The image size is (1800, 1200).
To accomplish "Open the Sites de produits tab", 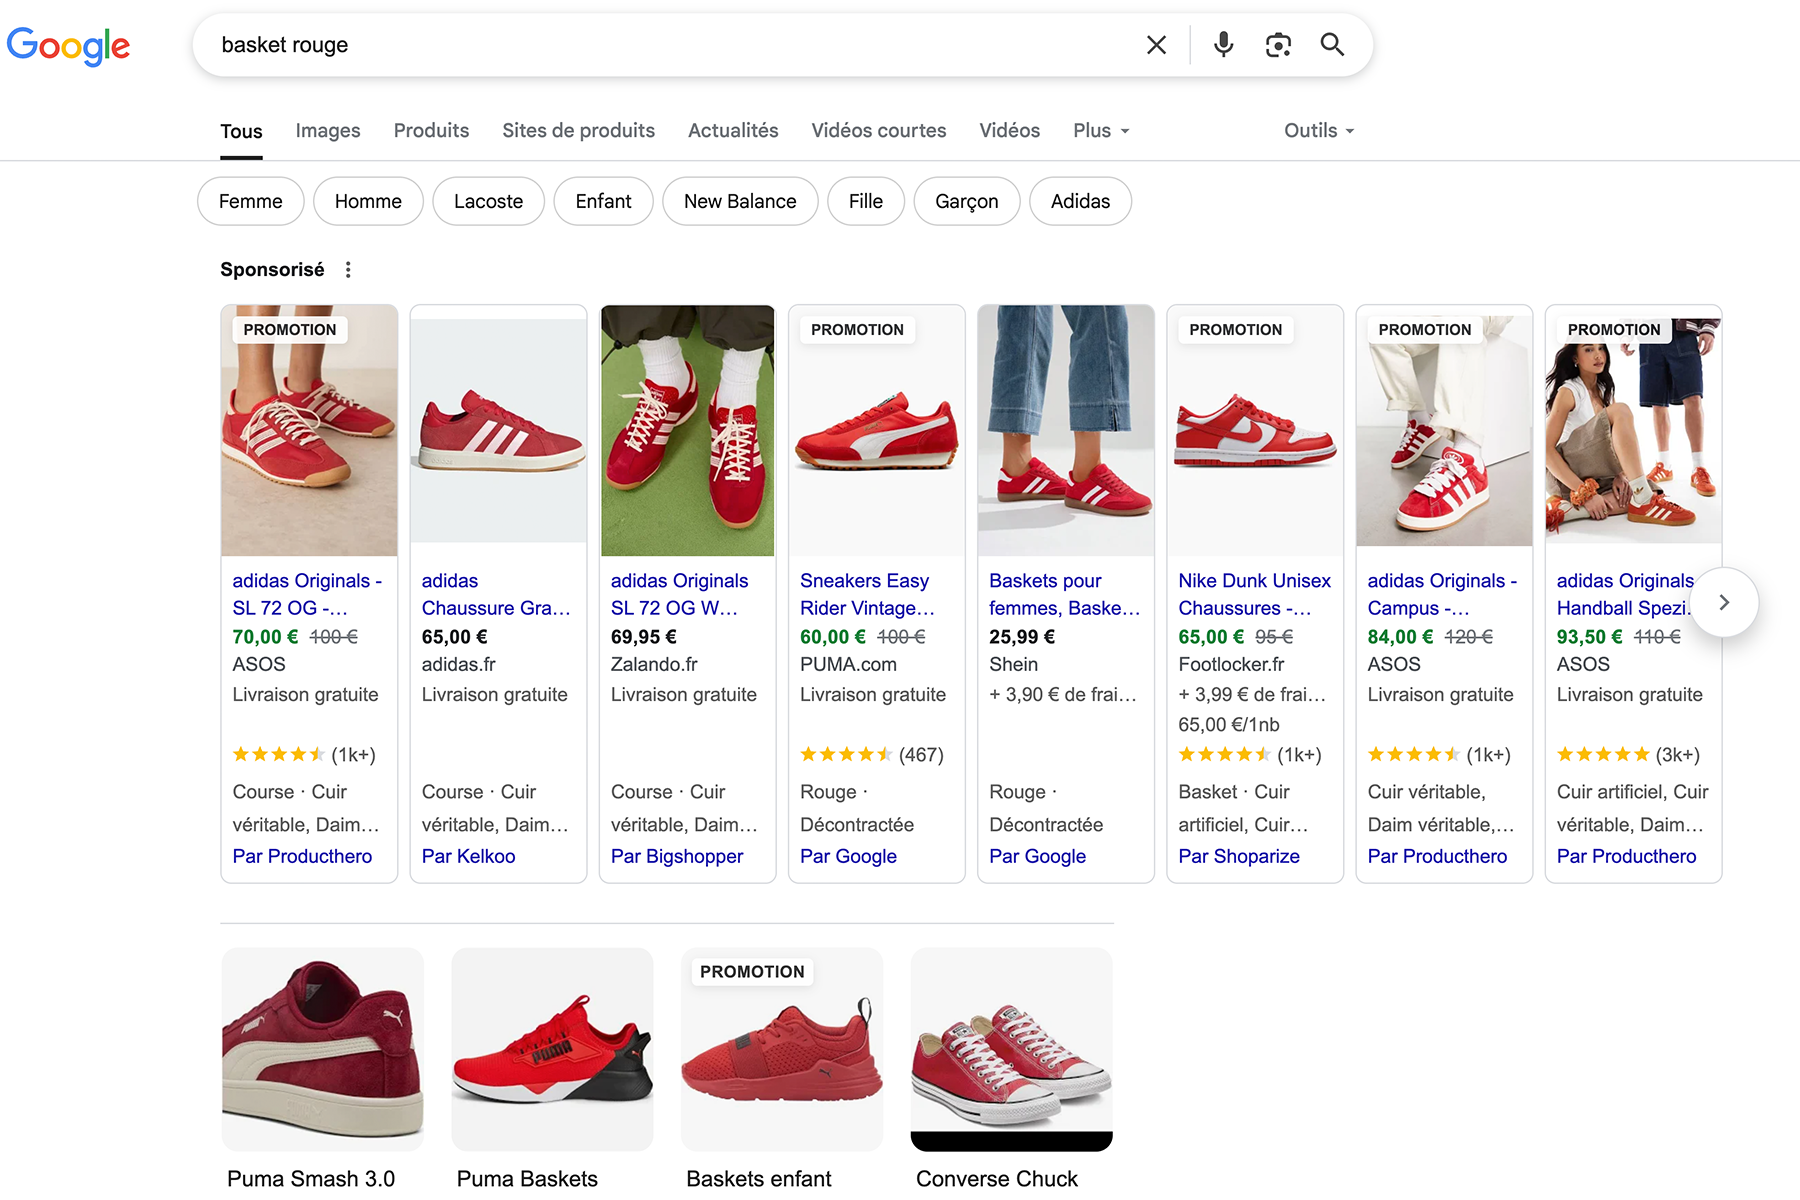I will [578, 131].
